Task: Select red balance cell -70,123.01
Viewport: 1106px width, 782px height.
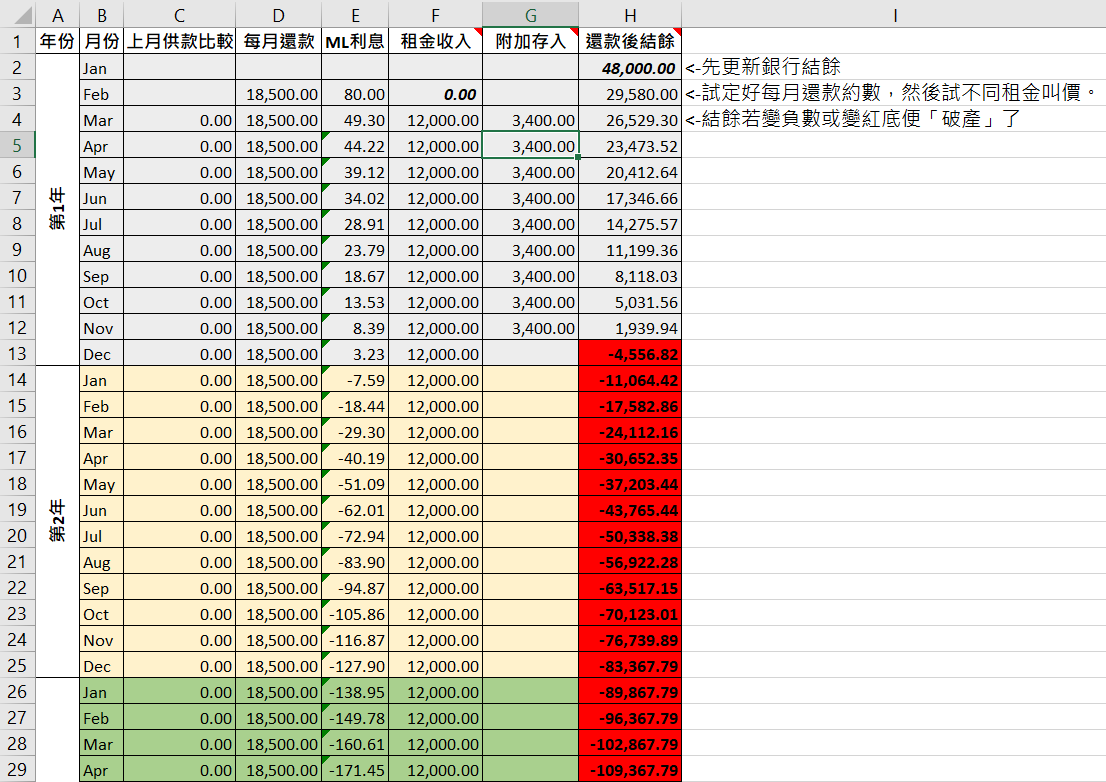Action: (x=630, y=614)
